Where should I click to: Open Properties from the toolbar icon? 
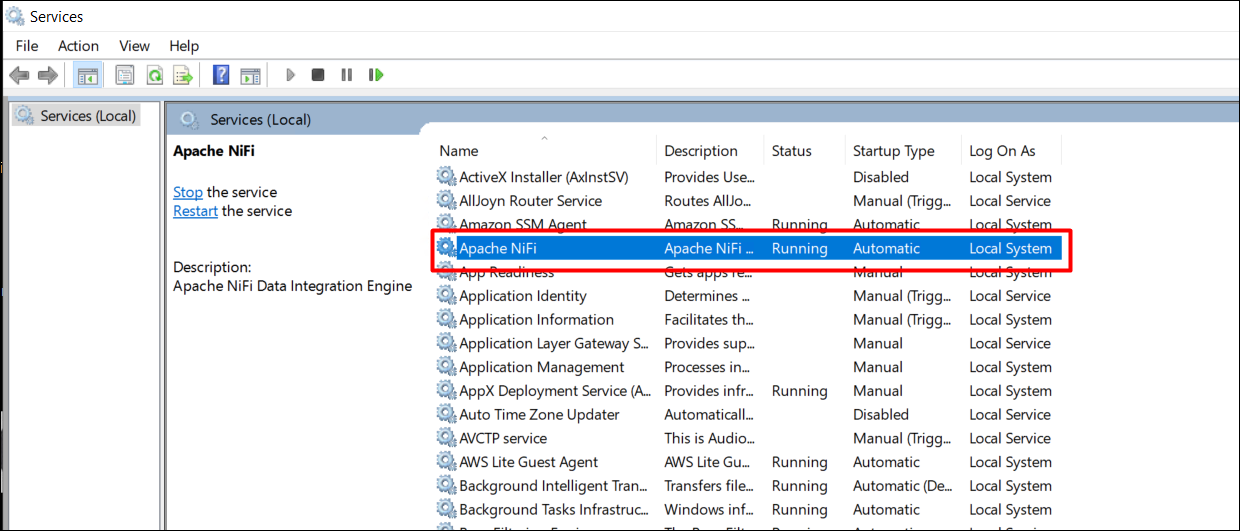125,75
